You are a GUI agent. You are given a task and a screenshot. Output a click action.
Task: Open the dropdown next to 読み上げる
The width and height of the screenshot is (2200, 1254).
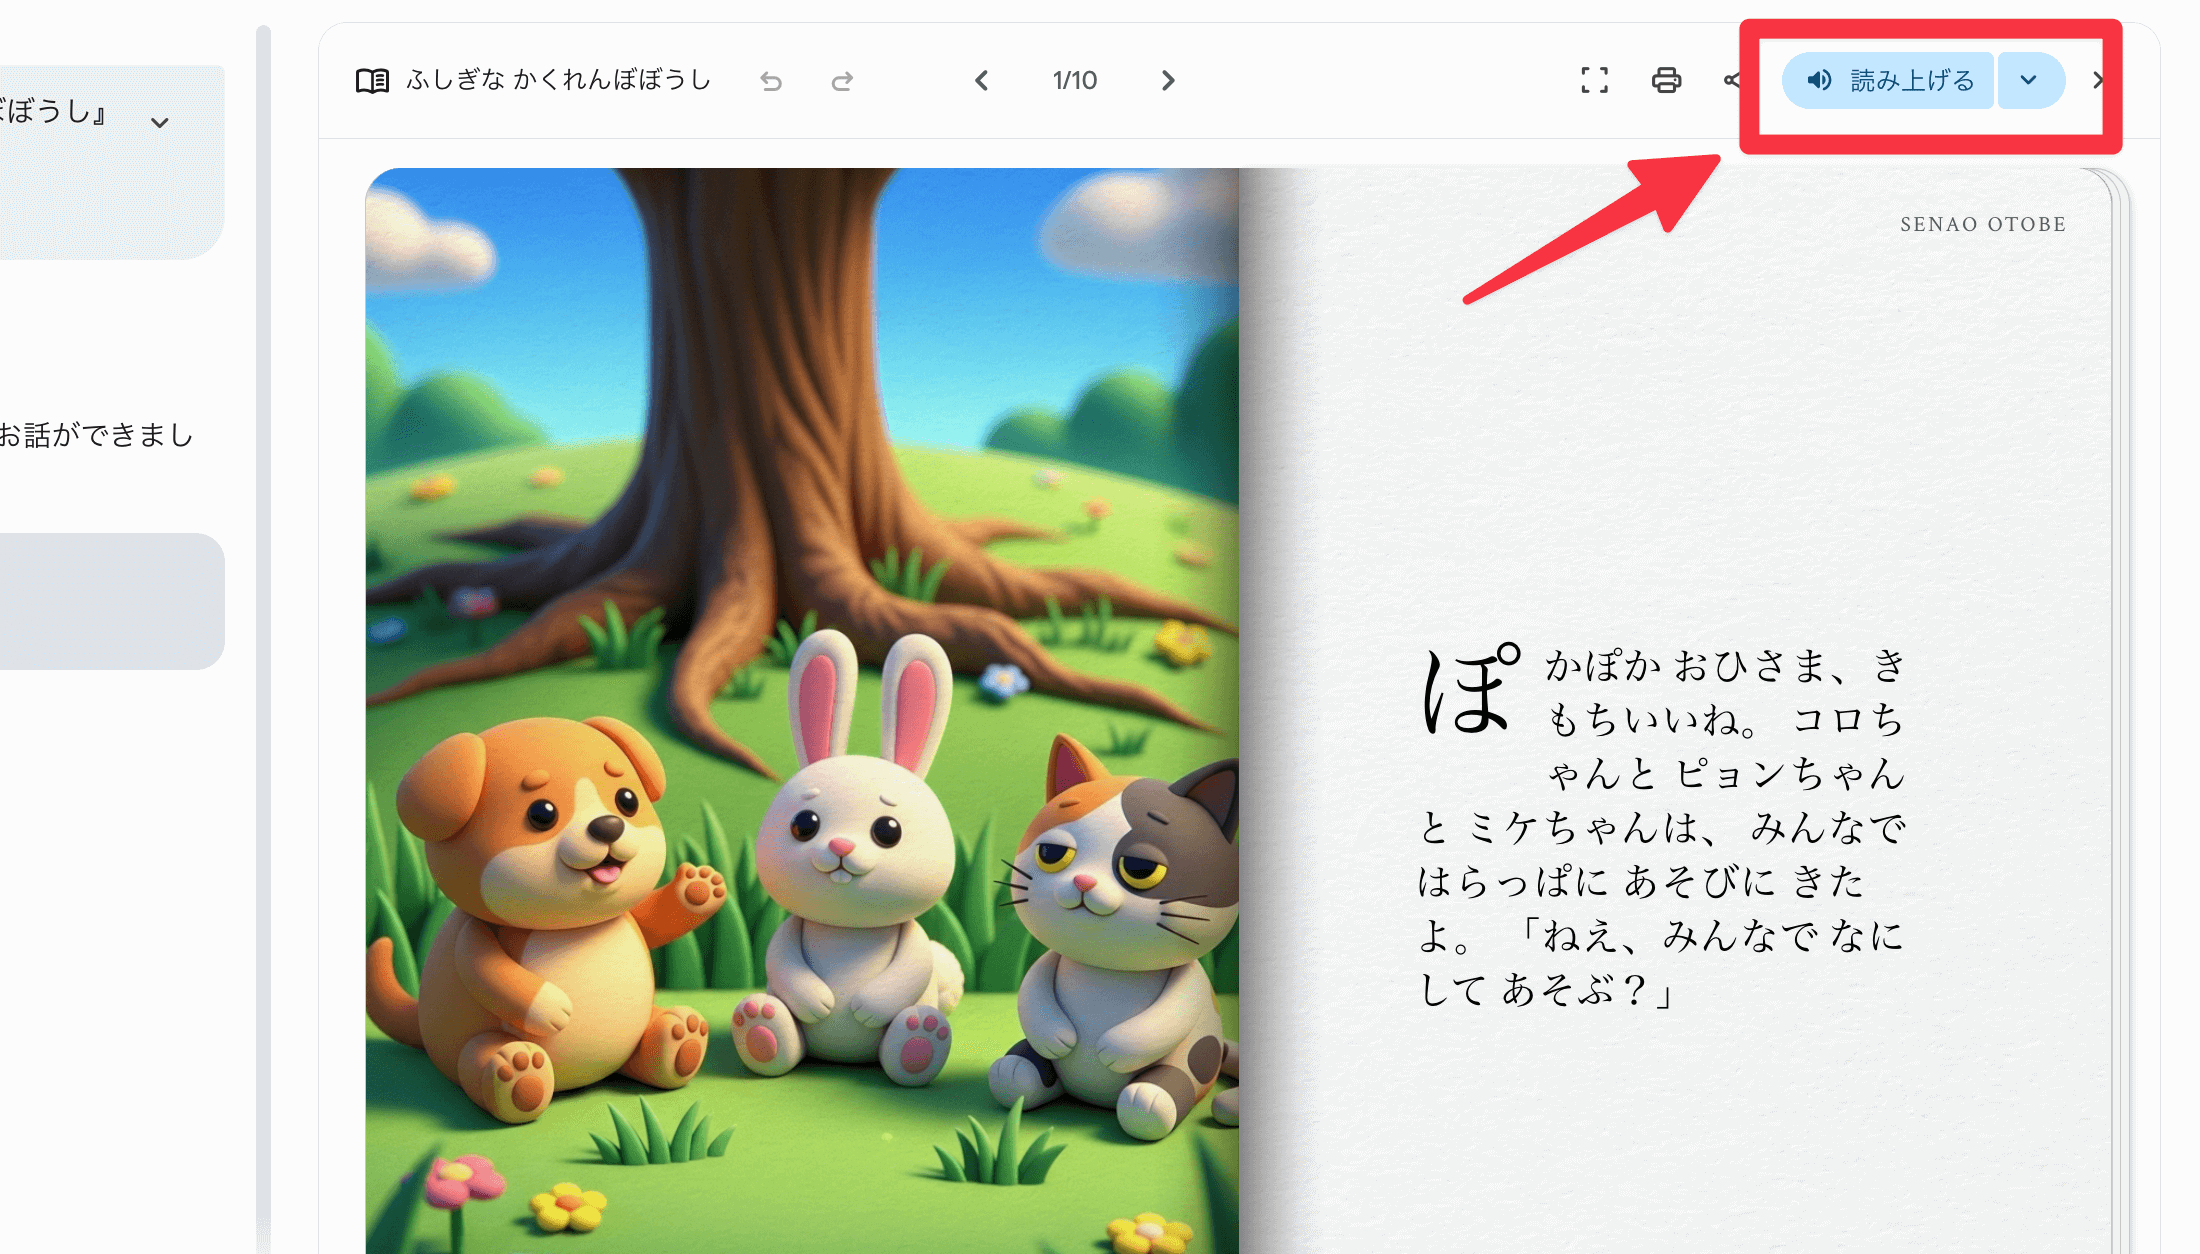[x=2029, y=81]
